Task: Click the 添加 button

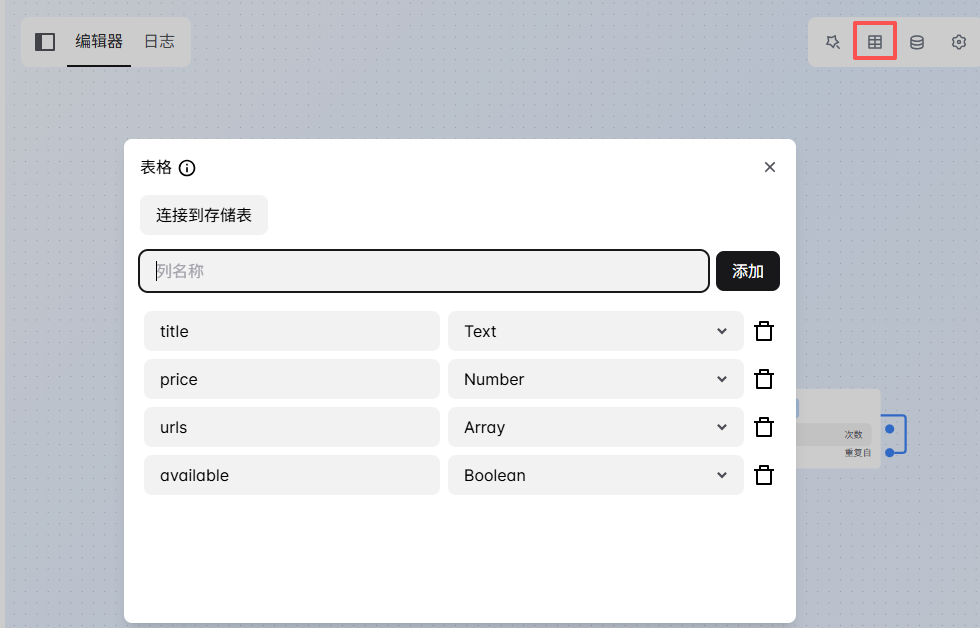Action: click(748, 271)
